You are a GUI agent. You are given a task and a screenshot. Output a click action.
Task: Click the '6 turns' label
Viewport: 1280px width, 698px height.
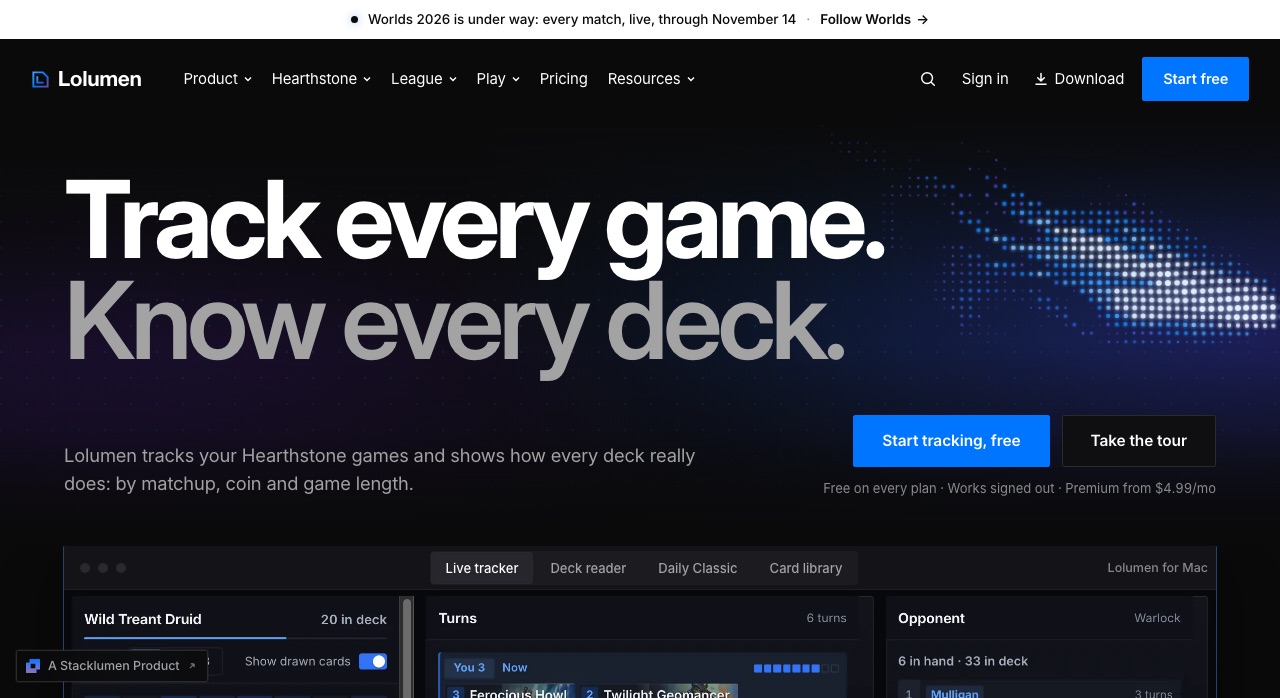[827, 618]
